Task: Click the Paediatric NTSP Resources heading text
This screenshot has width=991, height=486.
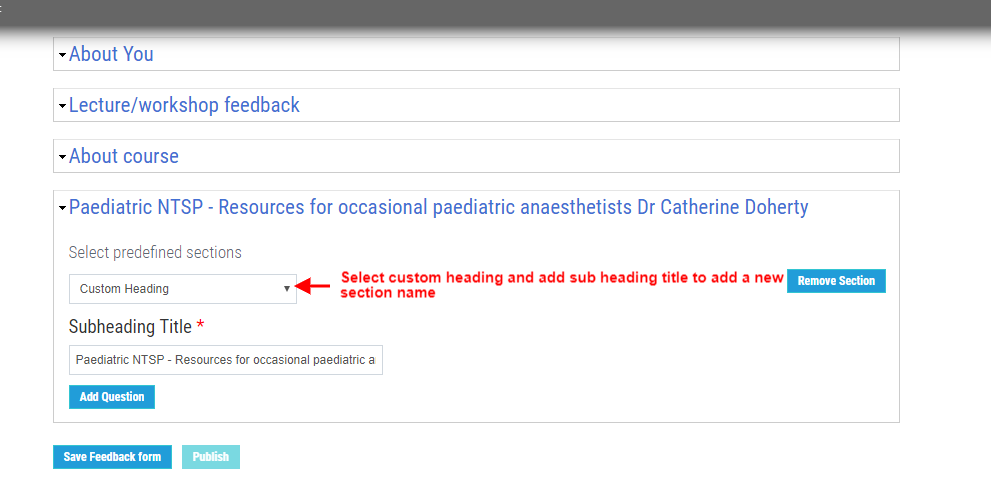Action: [x=439, y=207]
